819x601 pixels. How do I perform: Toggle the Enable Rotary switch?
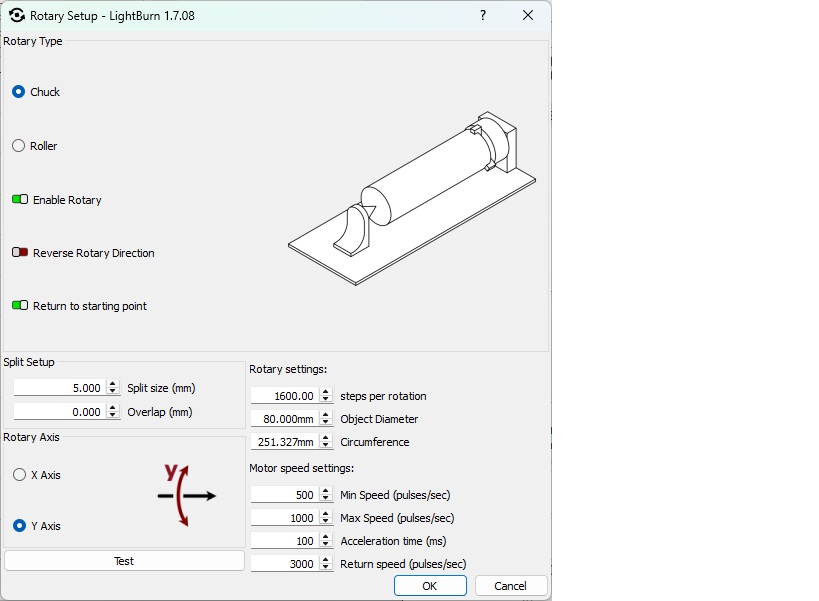(20, 199)
